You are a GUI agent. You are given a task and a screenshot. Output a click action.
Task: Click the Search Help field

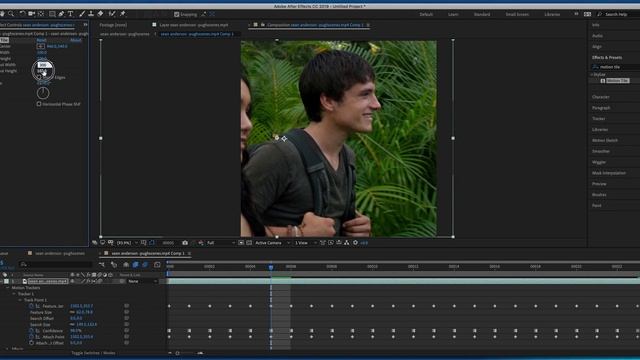pos(616,14)
